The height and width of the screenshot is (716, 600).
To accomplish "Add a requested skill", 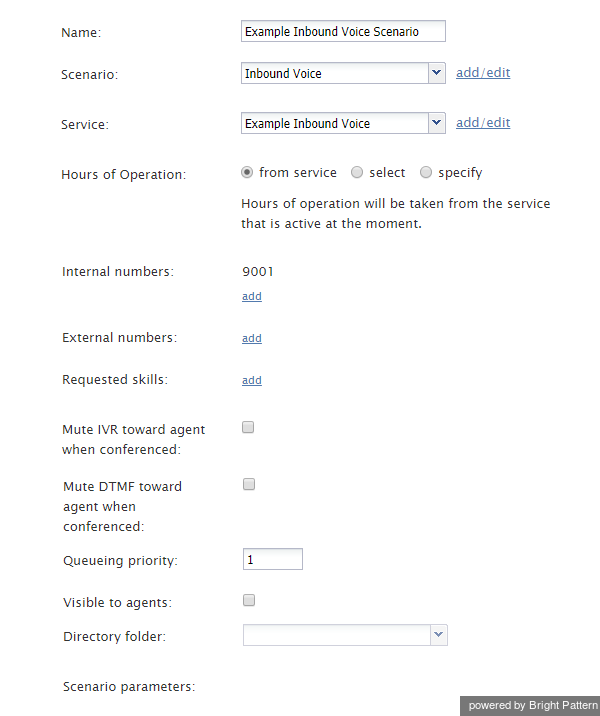I will [252, 381].
